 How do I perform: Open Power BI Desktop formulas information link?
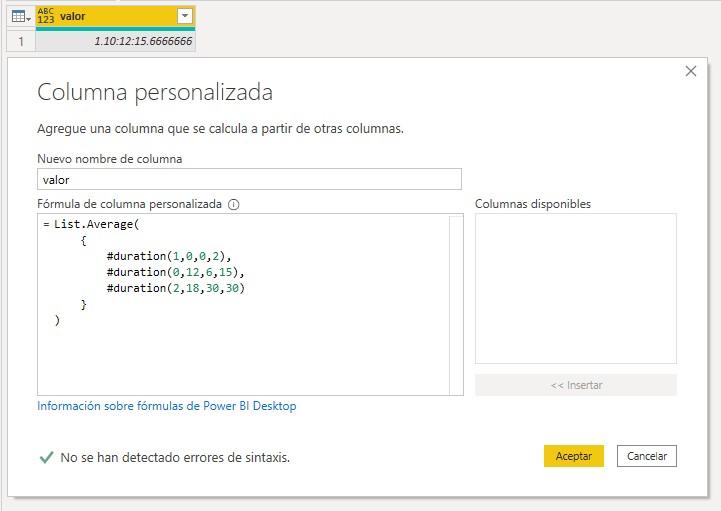166,406
